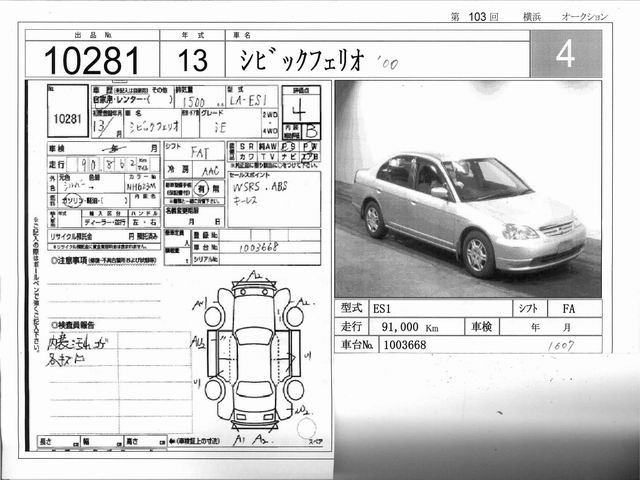Click the handwritten キーレス note
The width and height of the screenshot is (640, 480).
click(x=245, y=200)
